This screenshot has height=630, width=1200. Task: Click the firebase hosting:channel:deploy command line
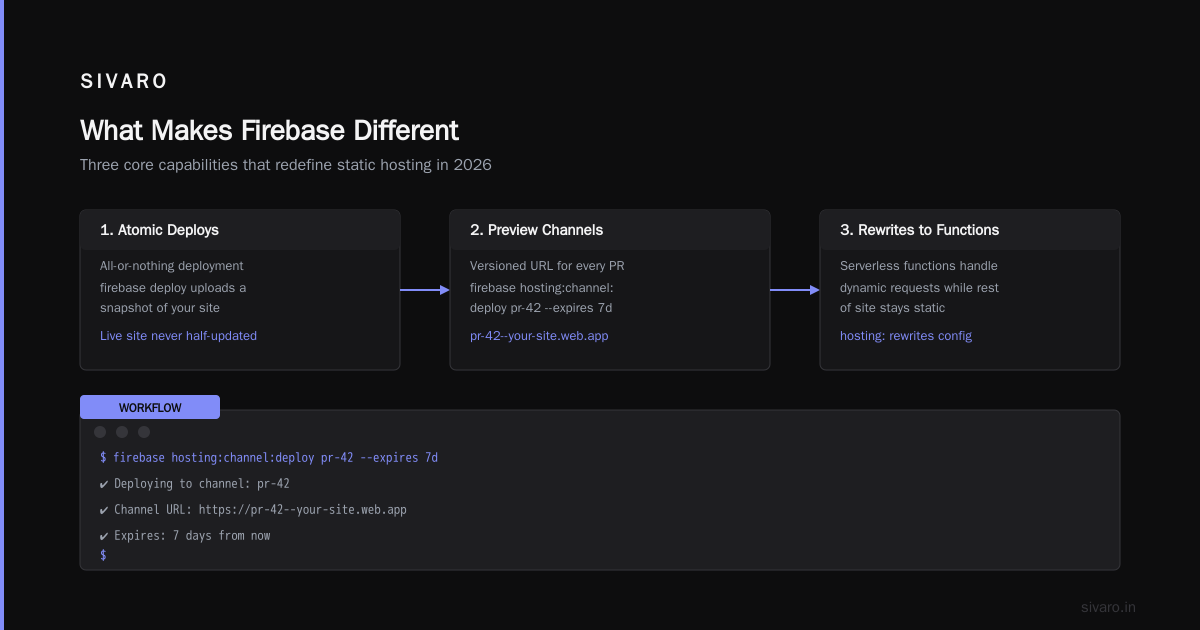pos(269,458)
